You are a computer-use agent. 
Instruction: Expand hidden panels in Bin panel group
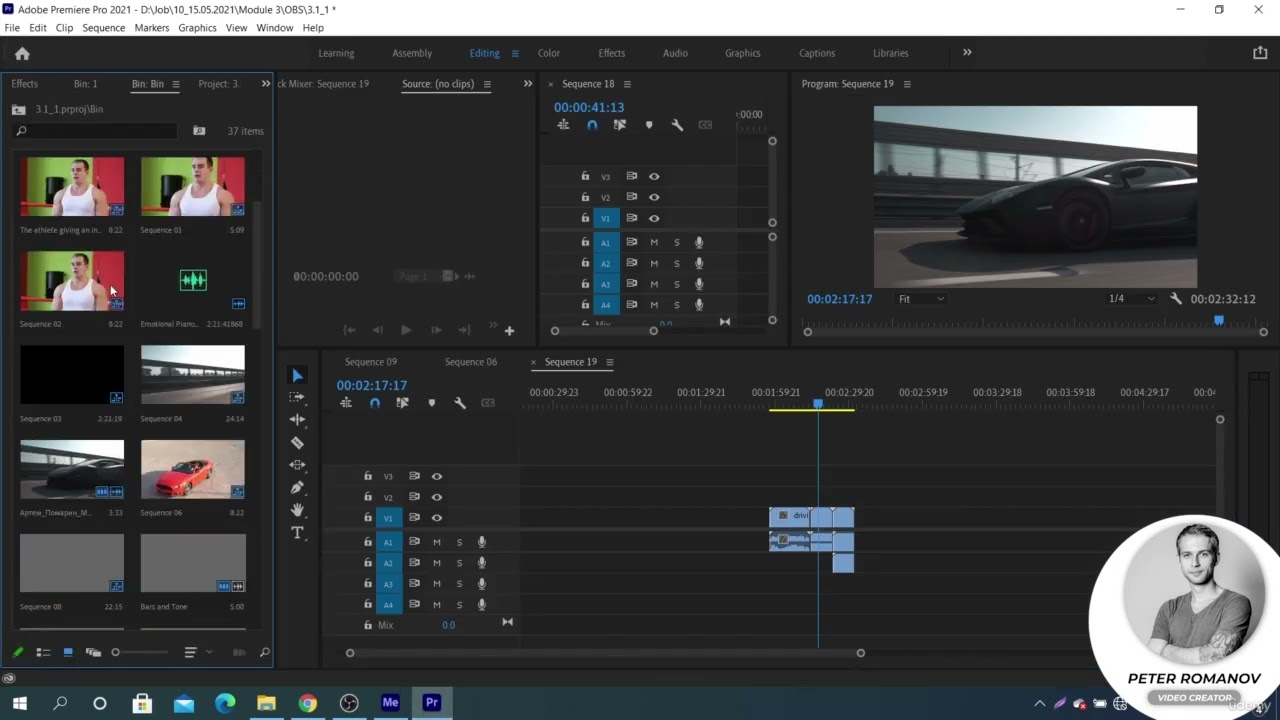[266, 84]
